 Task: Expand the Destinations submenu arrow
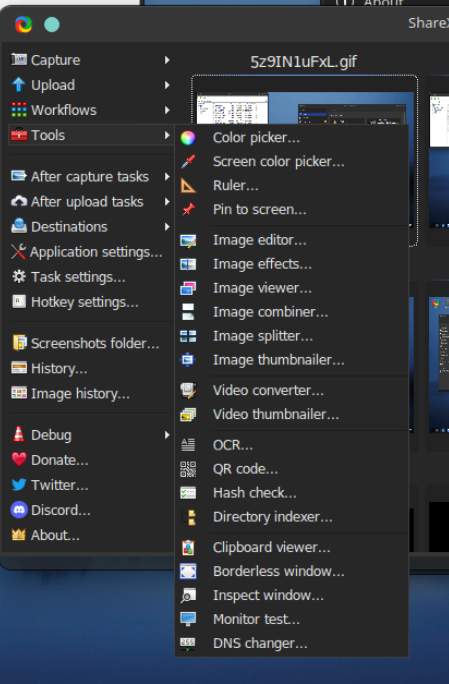pyautogui.click(x=167, y=227)
